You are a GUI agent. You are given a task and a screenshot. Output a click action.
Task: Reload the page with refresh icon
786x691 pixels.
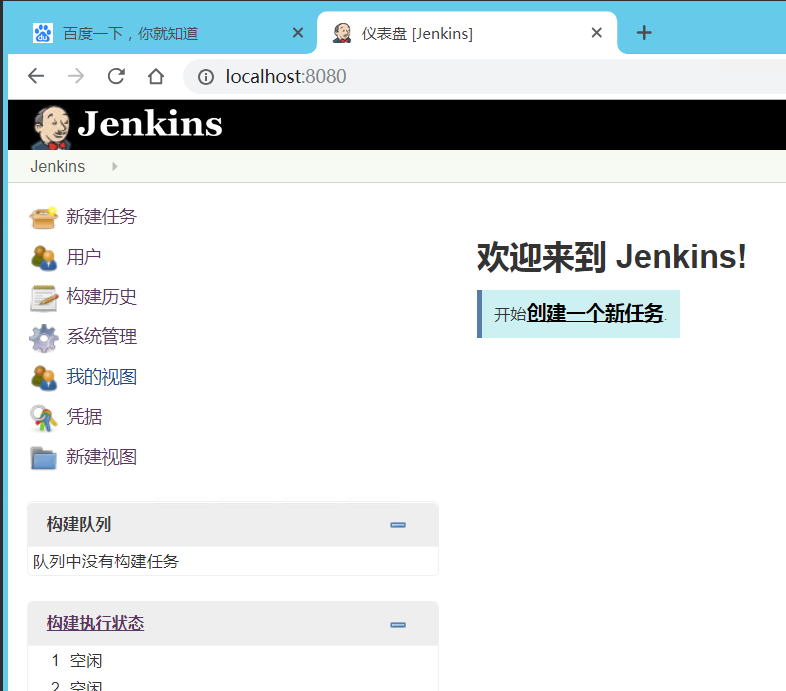tap(116, 76)
